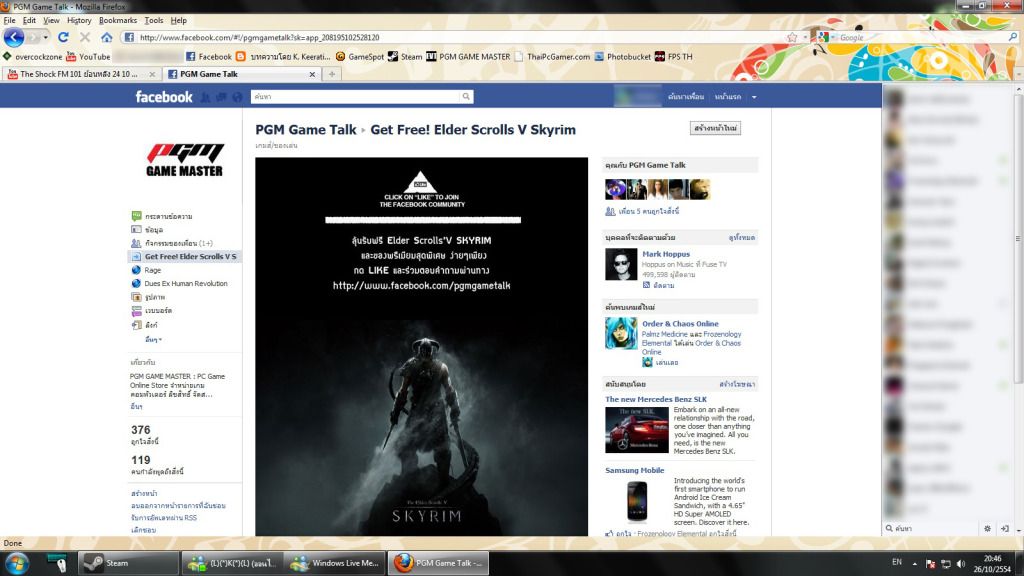Open the navigation history dropdown arrow
The image size is (1024, 576).
[44, 38]
